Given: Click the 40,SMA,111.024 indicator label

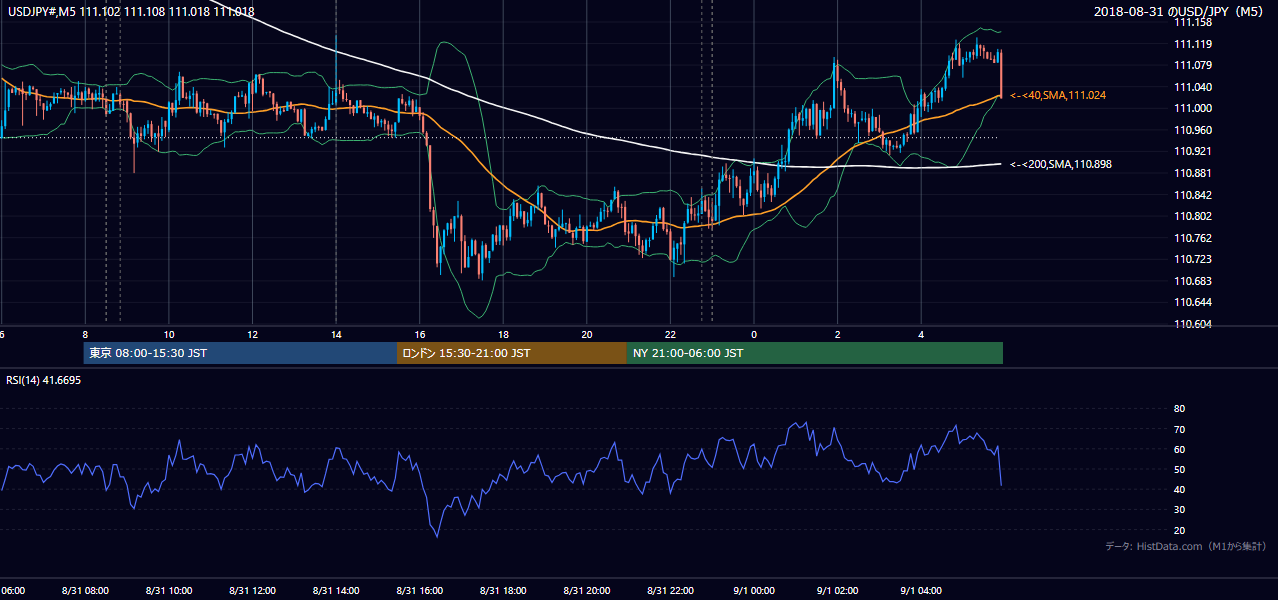Looking at the screenshot, I should click(x=1058, y=95).
